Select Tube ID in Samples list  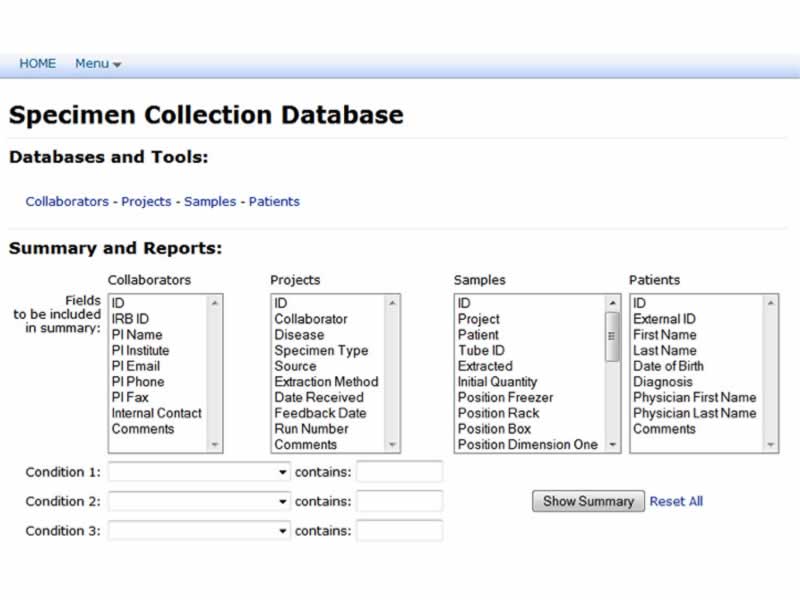click(481, 350)
